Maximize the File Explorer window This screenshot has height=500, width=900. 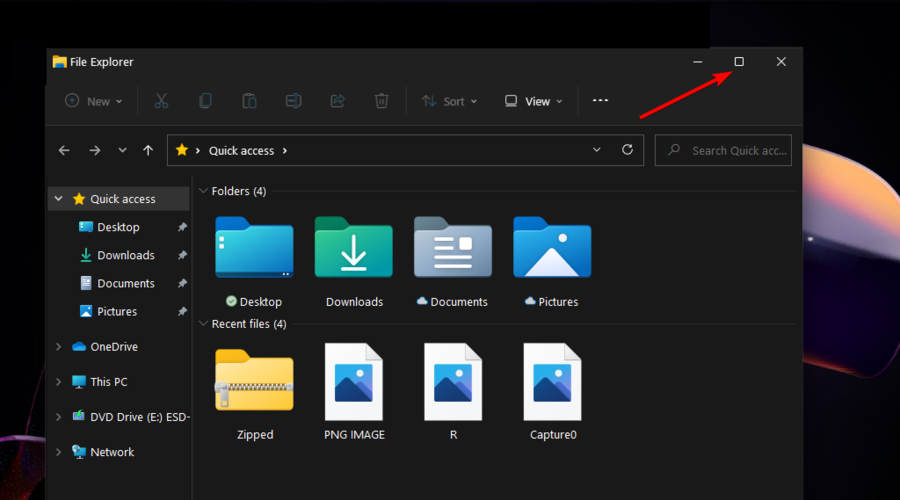739,61
